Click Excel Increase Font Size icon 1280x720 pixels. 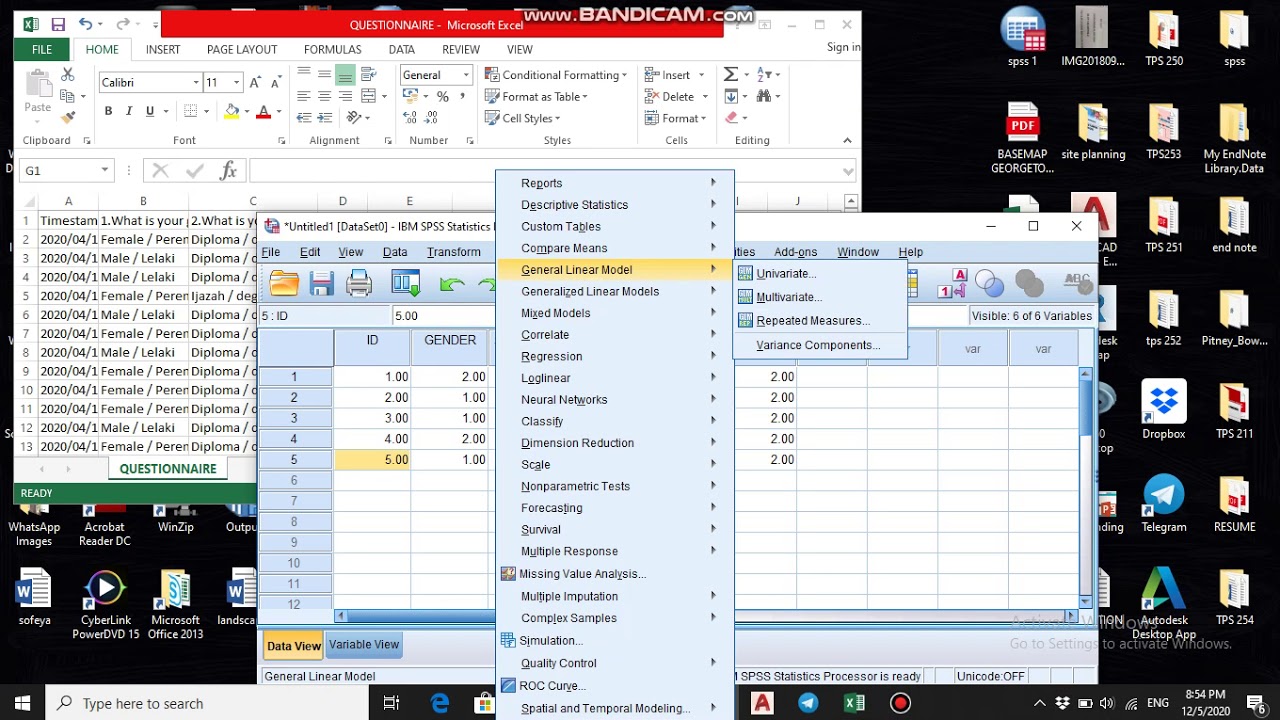(255, 82)
